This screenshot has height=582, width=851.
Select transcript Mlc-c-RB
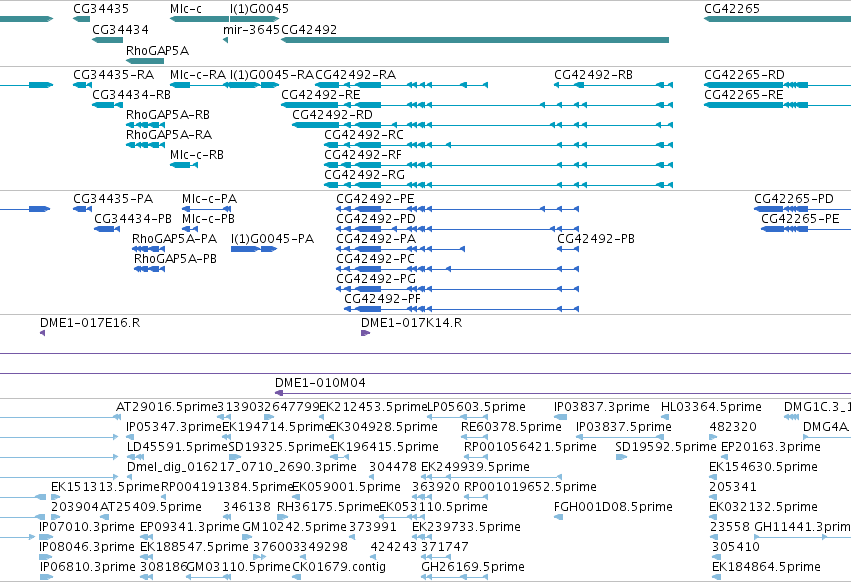(x=184, y=165)
